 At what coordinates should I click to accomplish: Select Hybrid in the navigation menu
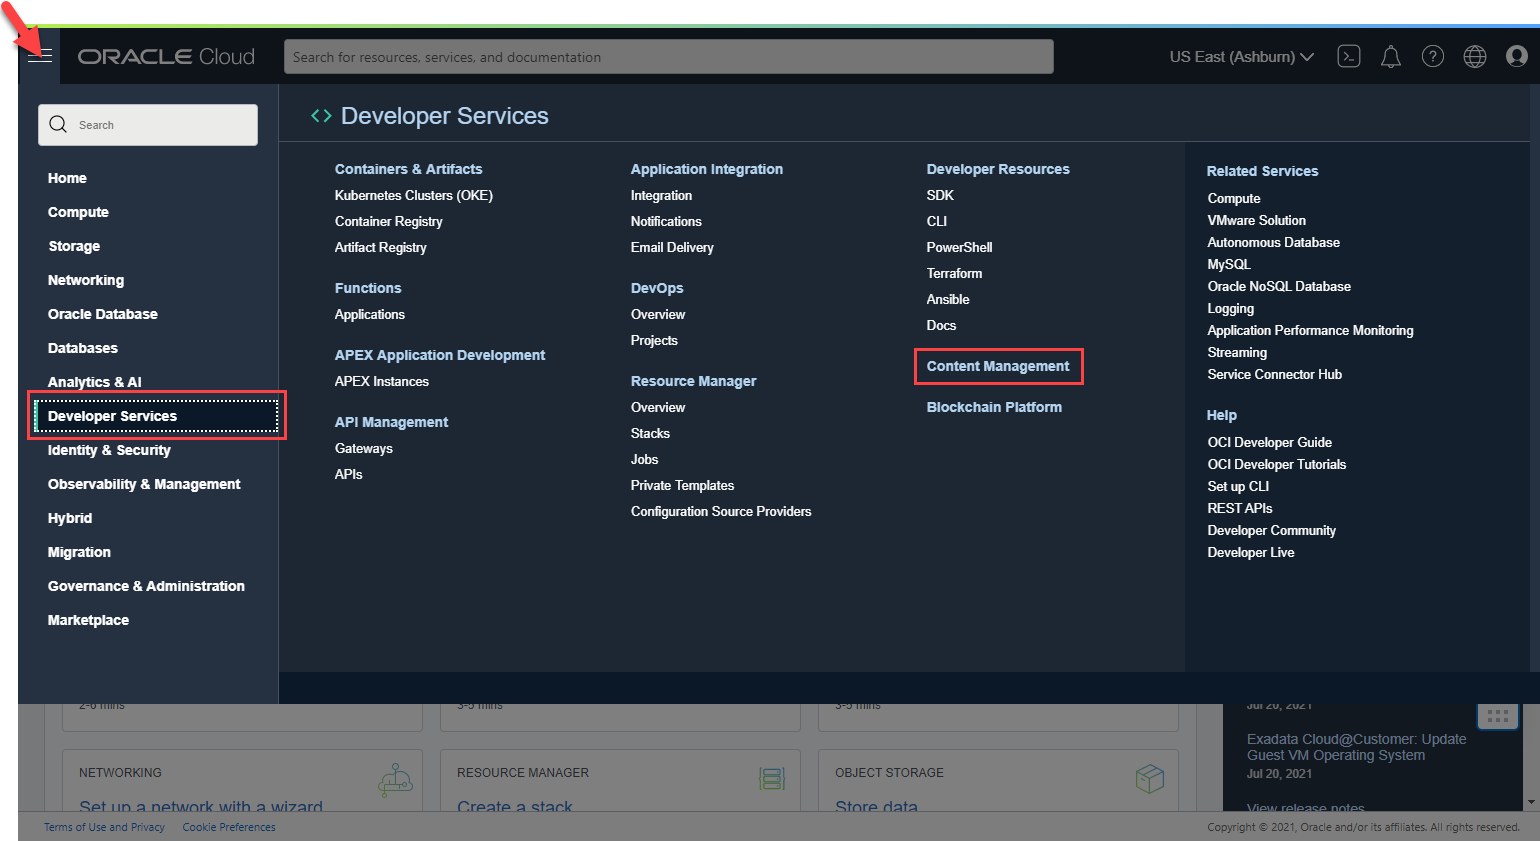tap(70, 518)
